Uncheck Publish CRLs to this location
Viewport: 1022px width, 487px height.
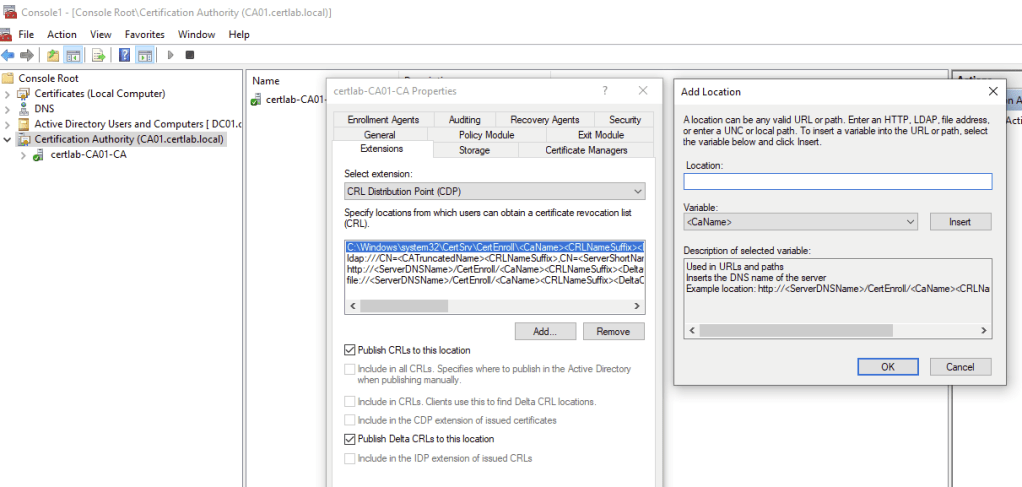349,350
